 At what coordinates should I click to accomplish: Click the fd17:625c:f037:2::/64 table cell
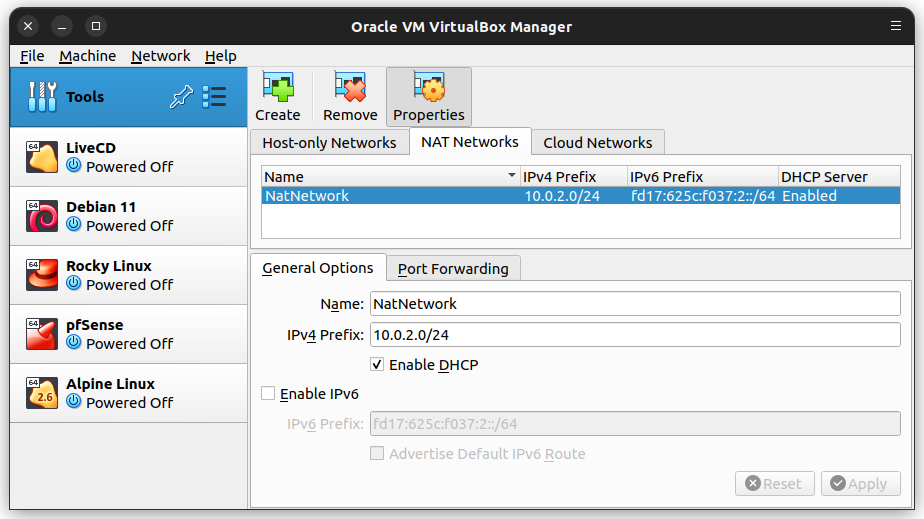click(703, 196)
